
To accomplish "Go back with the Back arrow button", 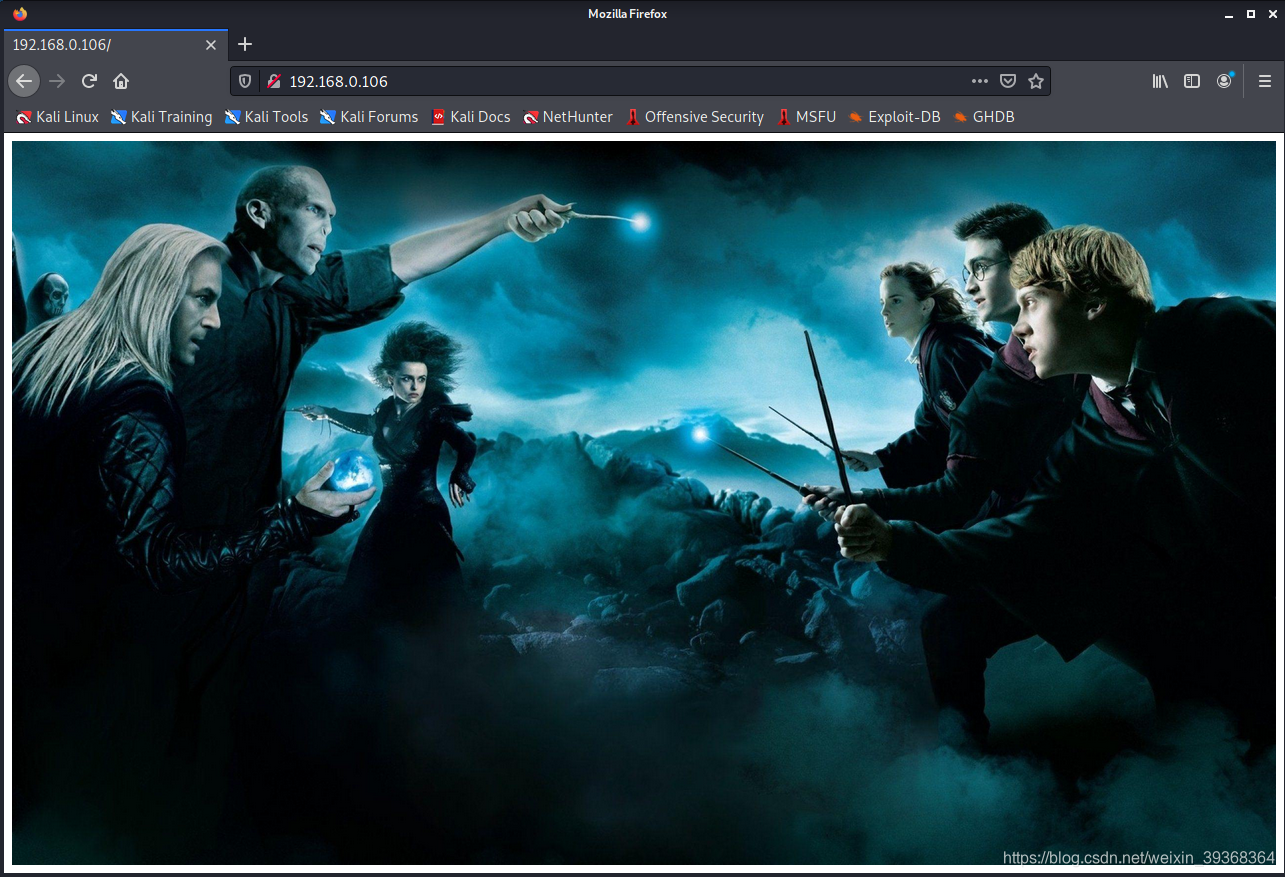I will pos(24,81).
